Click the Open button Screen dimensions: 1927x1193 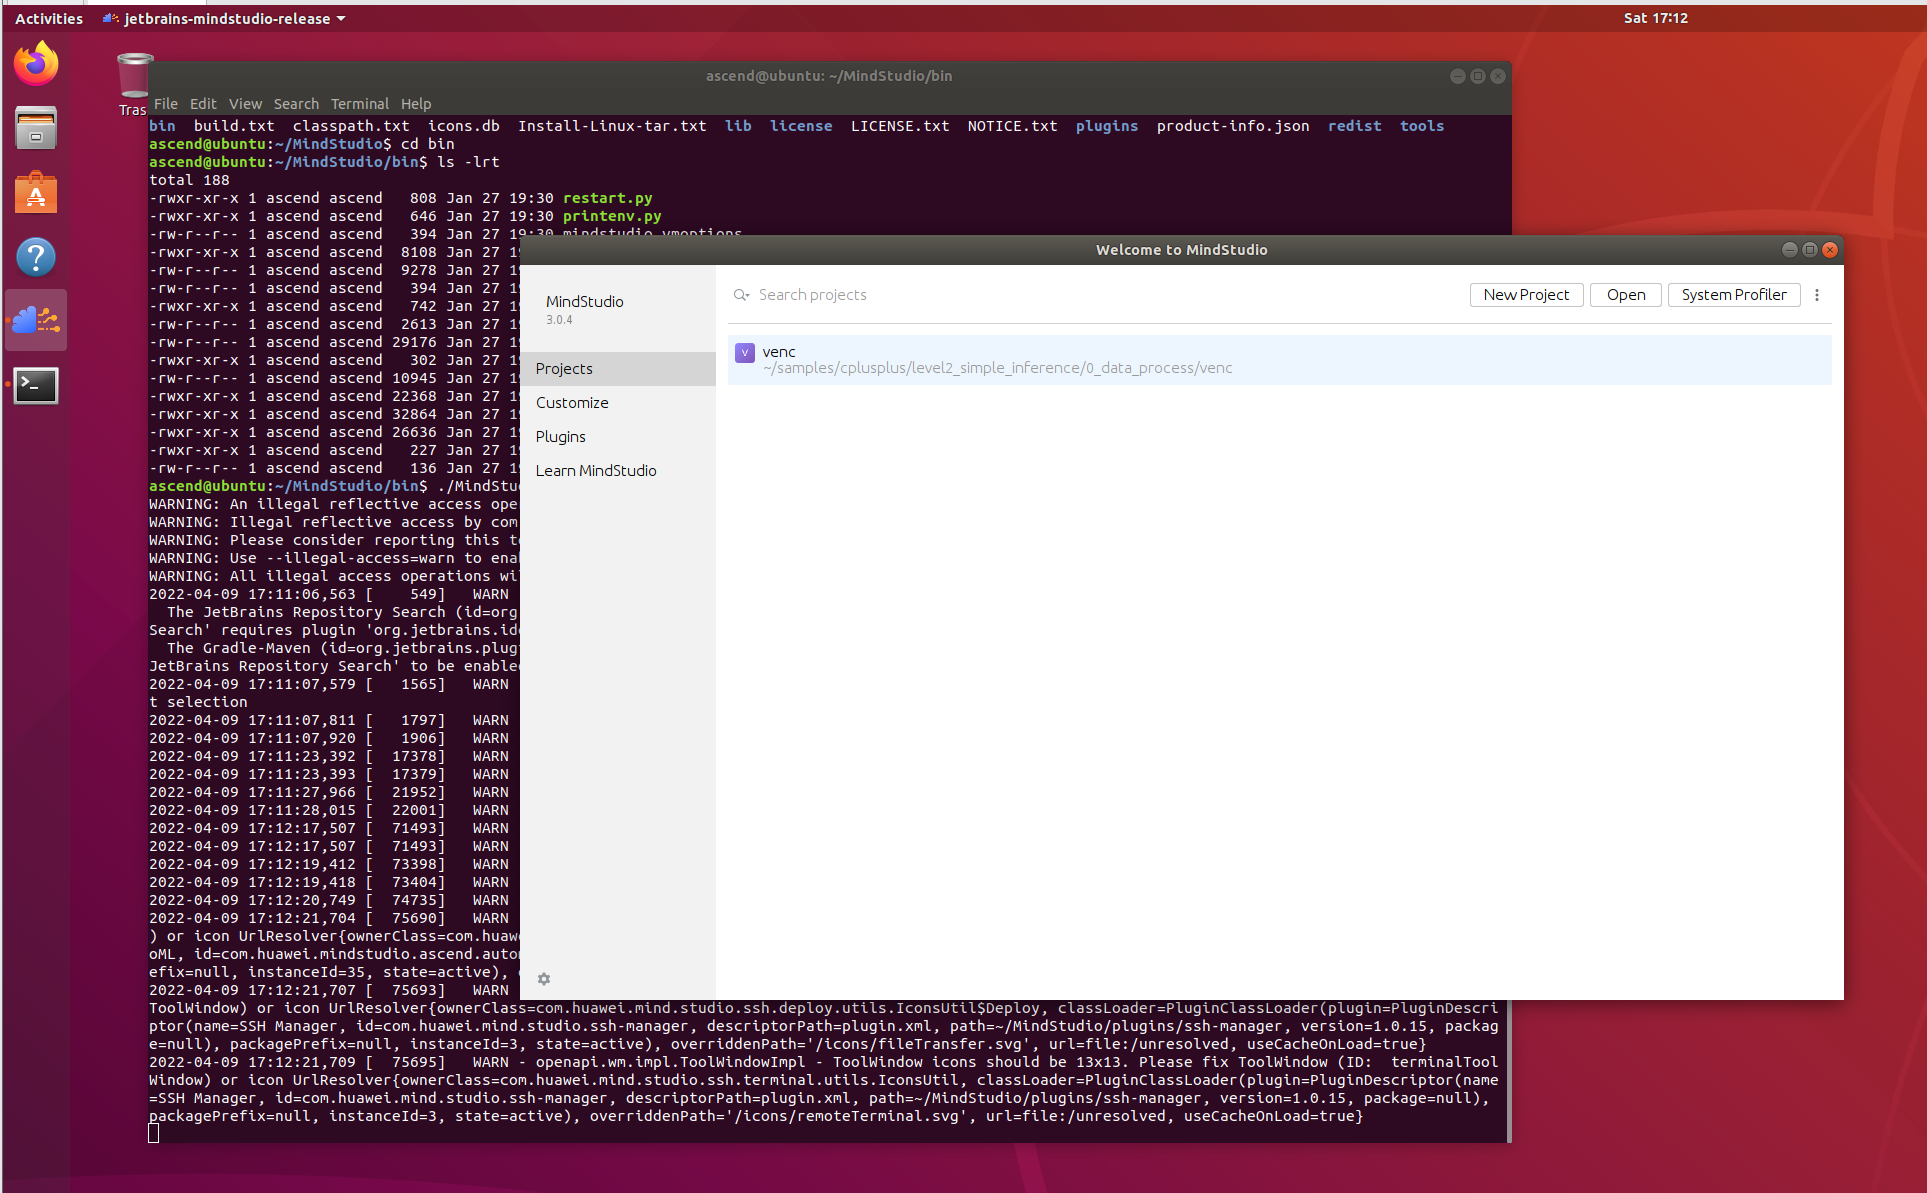(1625, 295)
